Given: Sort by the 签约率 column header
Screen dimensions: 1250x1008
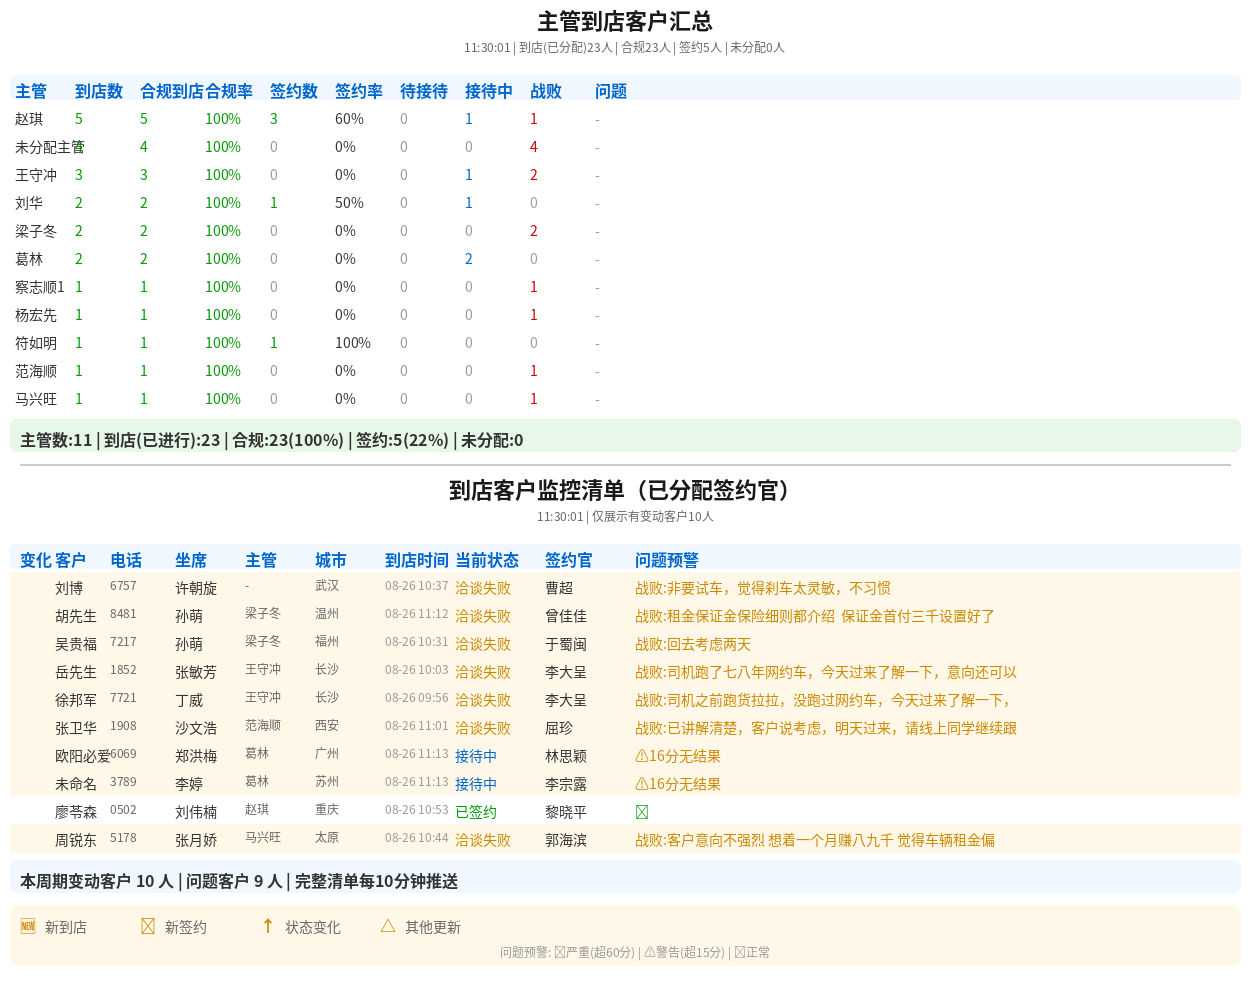Looking at the screenshot, I should click(359, 91).
